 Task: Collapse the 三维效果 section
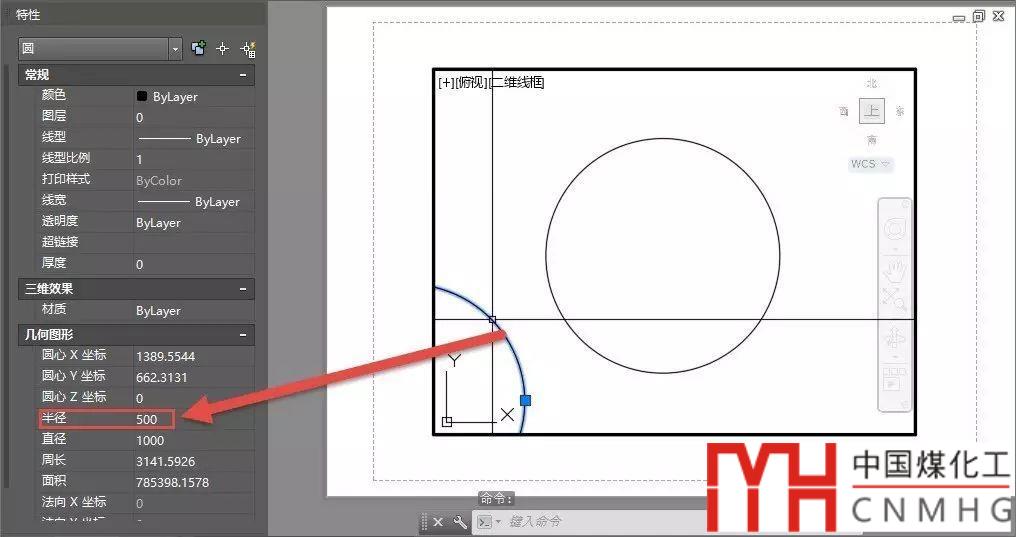click(243, 289)
